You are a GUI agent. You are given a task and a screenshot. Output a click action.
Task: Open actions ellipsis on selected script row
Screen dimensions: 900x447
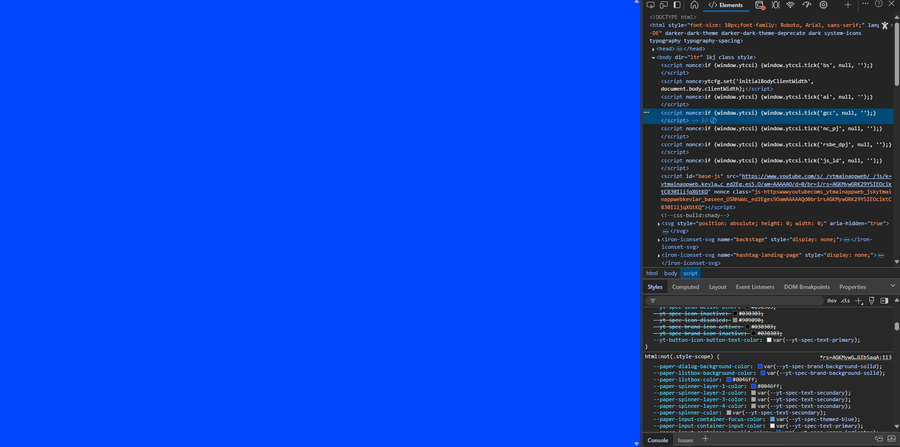click(x=646, y=113)
